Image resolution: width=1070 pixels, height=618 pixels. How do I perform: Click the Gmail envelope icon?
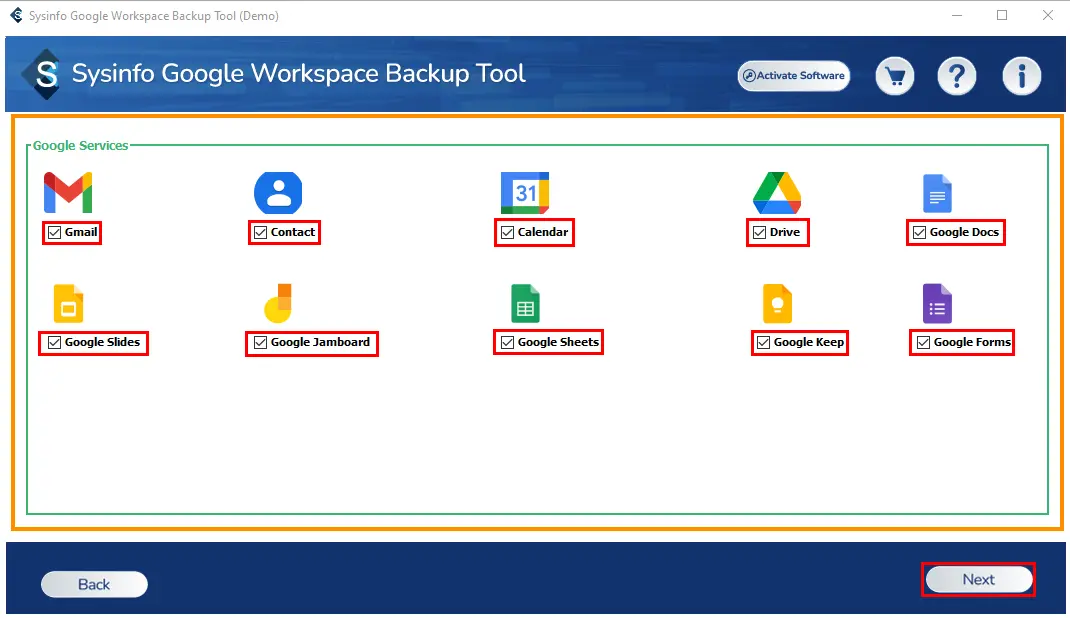click(x=68, y=193)
